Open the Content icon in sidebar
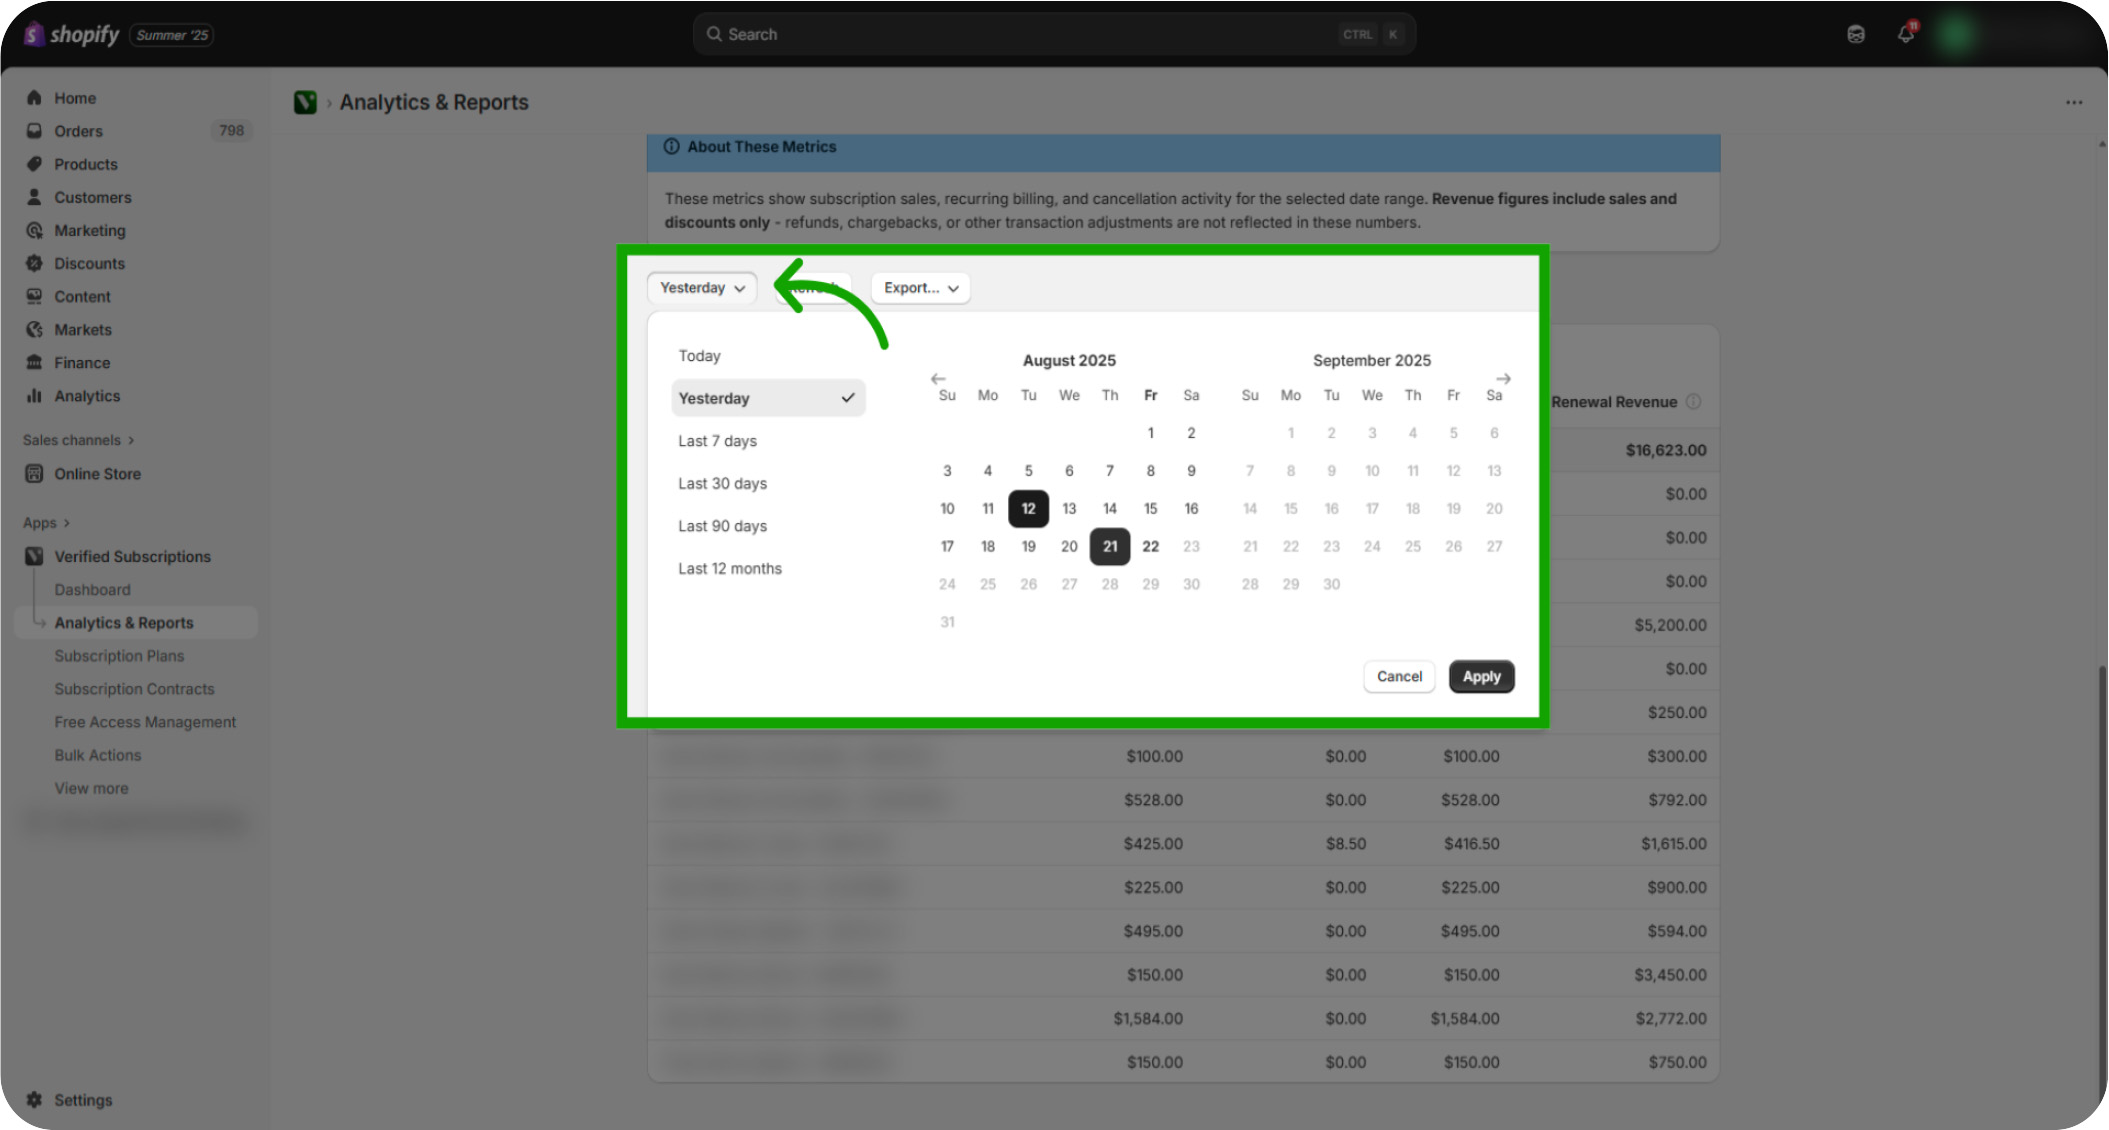The height and width of the screenshot is (1130, 2109). [x=34, y=296]
